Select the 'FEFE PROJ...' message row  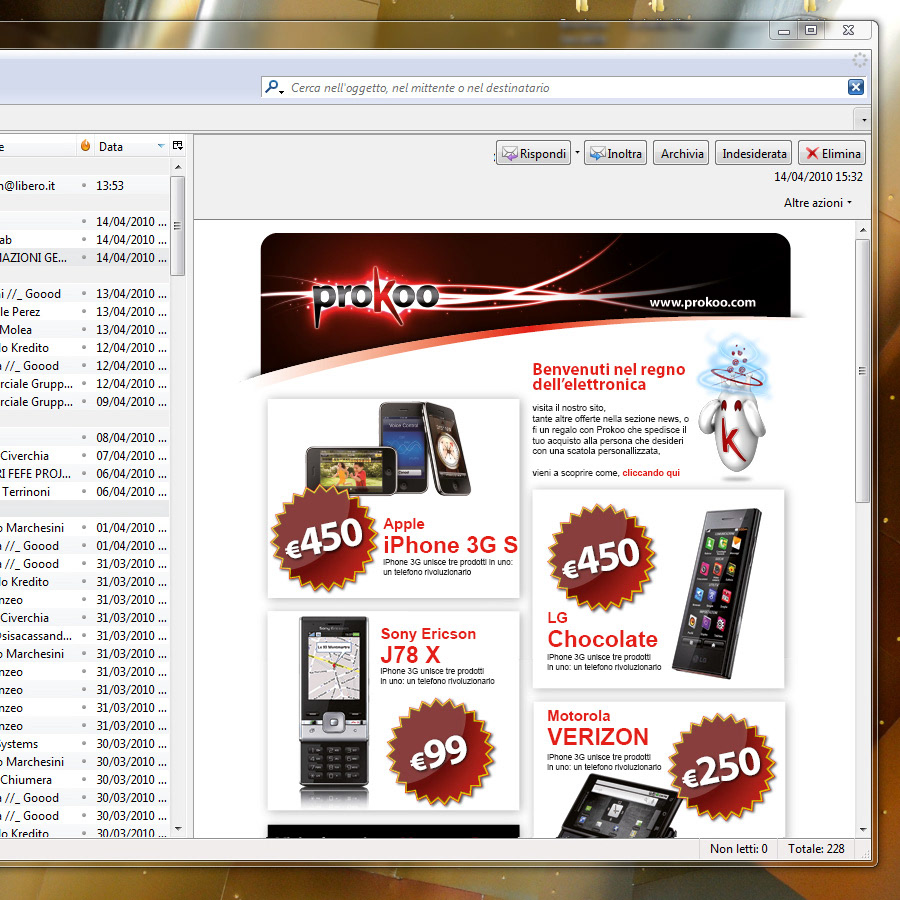click(84, 474)
